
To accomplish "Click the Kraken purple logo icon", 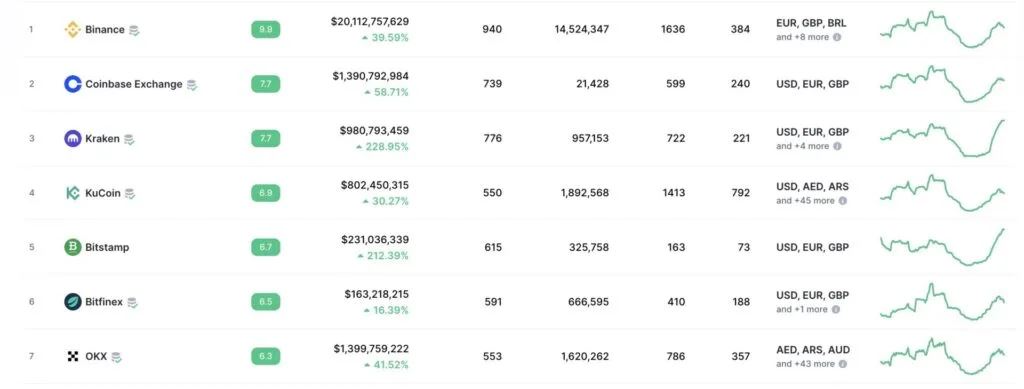I will [72, 138].
